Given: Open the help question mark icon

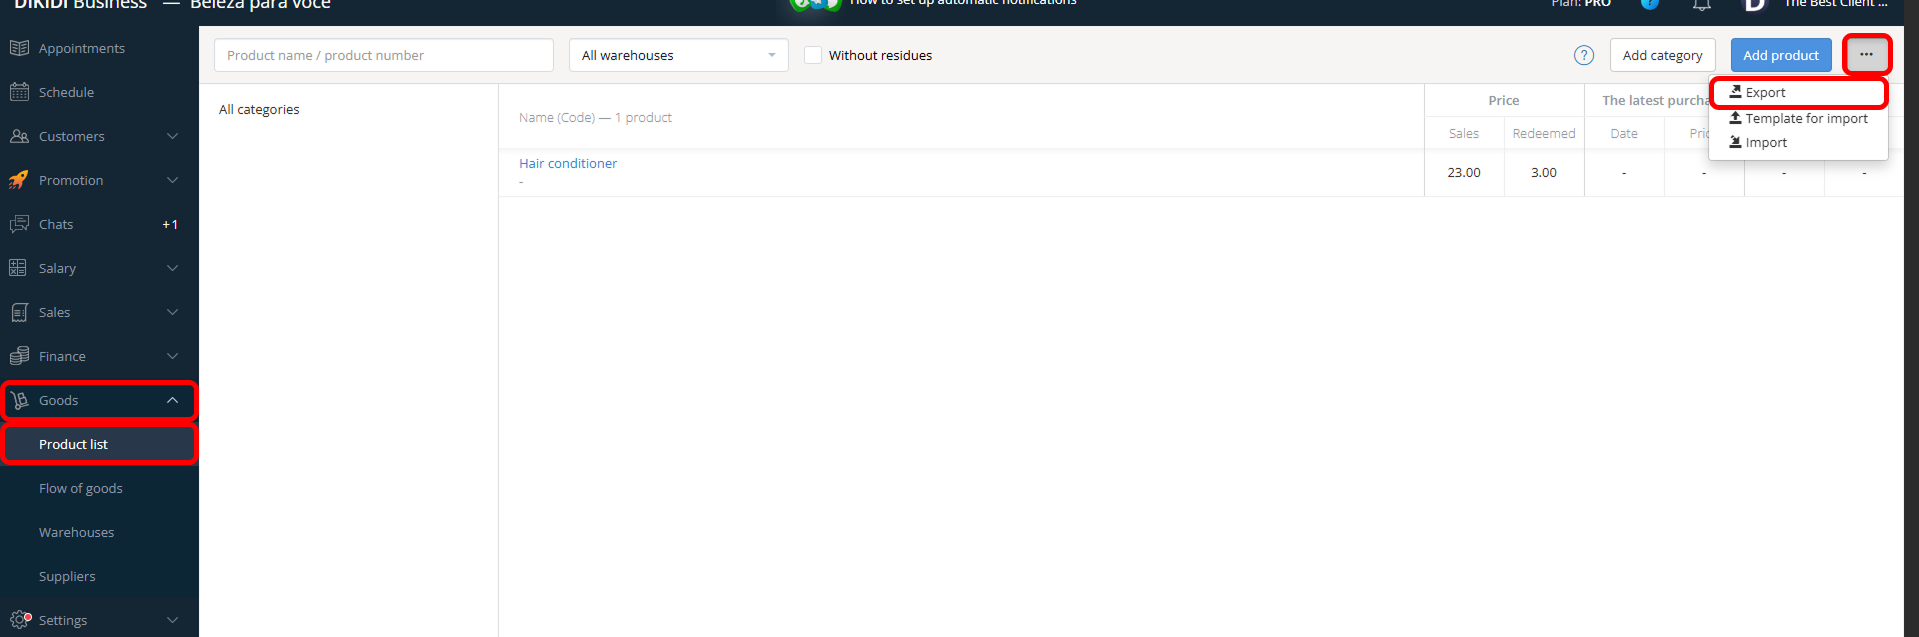Looking at the screenshot, I should [x=1584, y=55].
